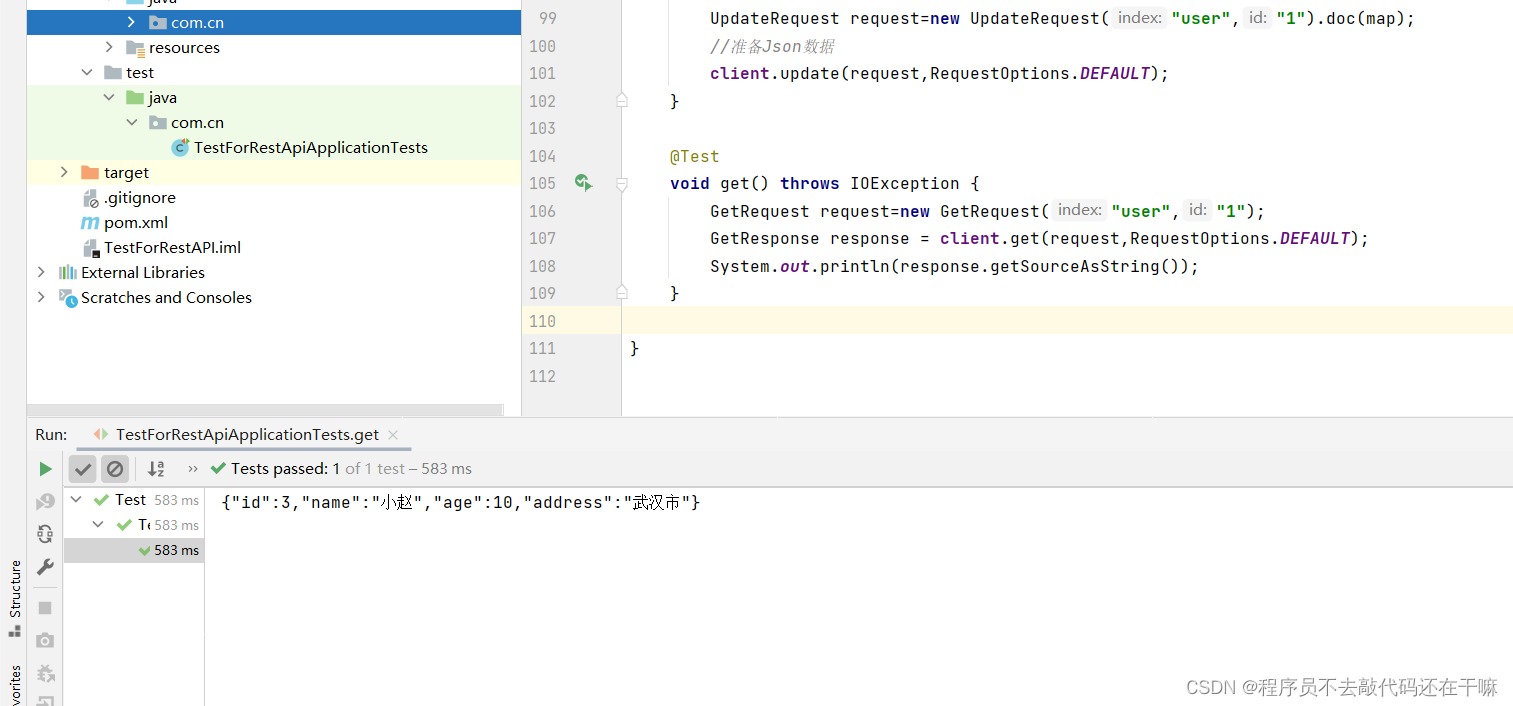Rerun the test with the green play button
Screen dimensions: 1513x706
pos(45,468)
